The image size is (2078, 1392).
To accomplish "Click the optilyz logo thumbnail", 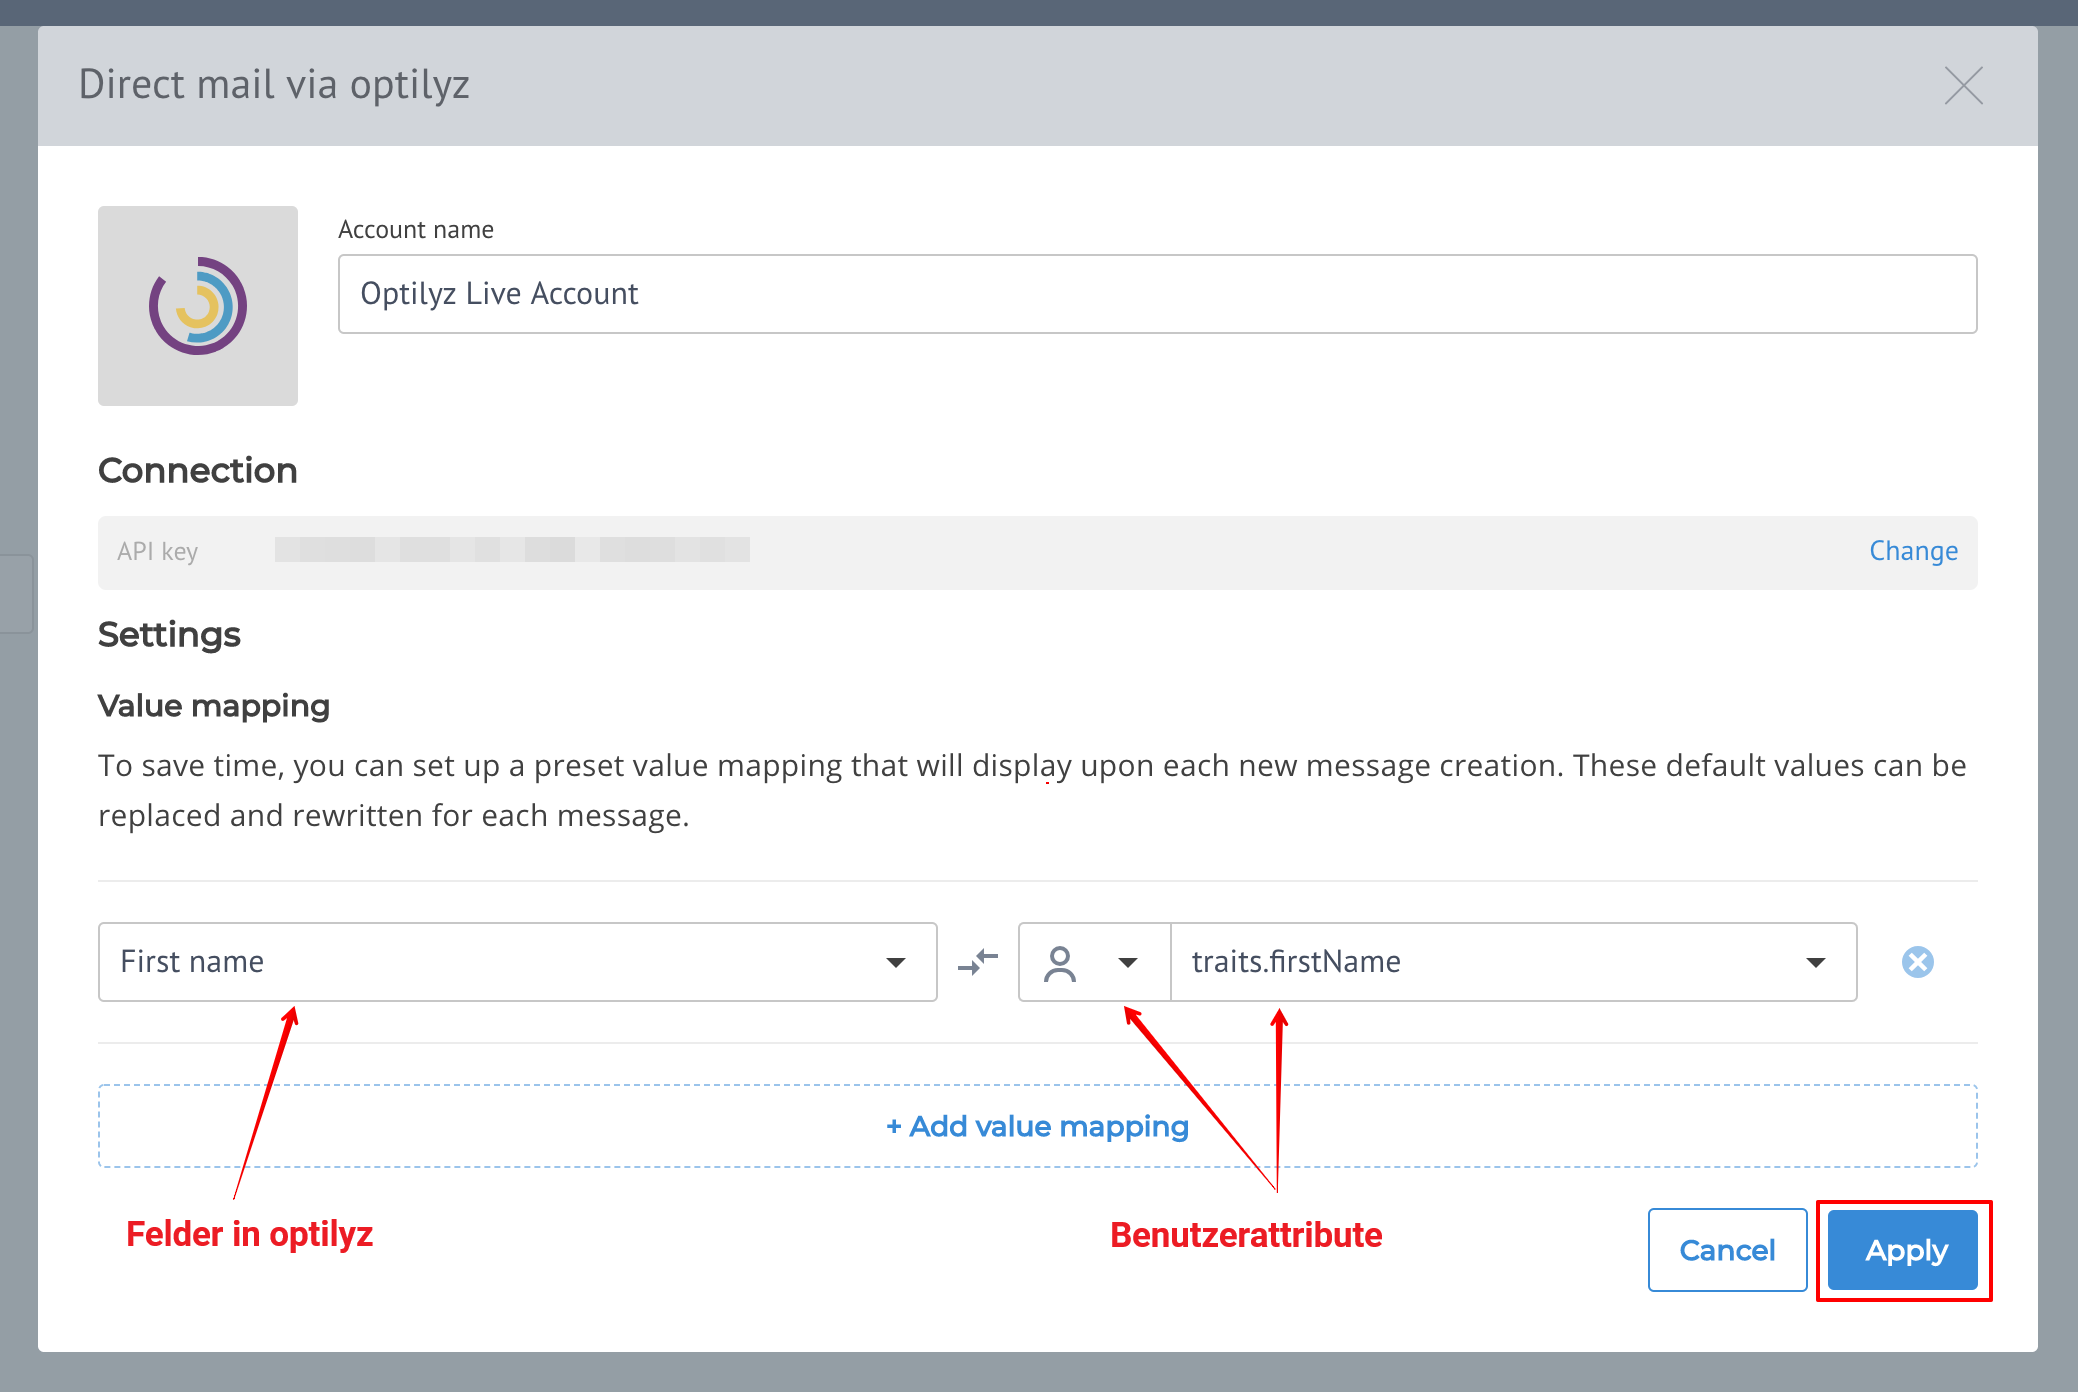I will (x=198, y=306).
